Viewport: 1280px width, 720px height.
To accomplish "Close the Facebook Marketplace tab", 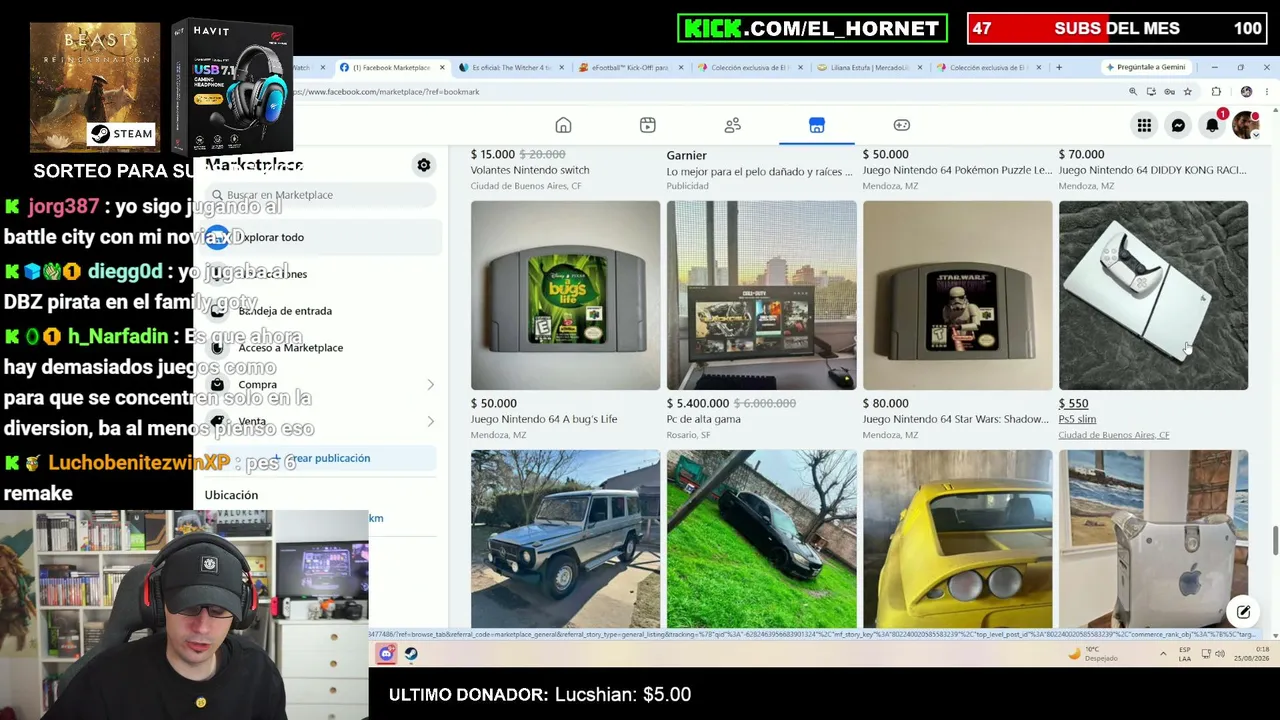I will 442,67.
